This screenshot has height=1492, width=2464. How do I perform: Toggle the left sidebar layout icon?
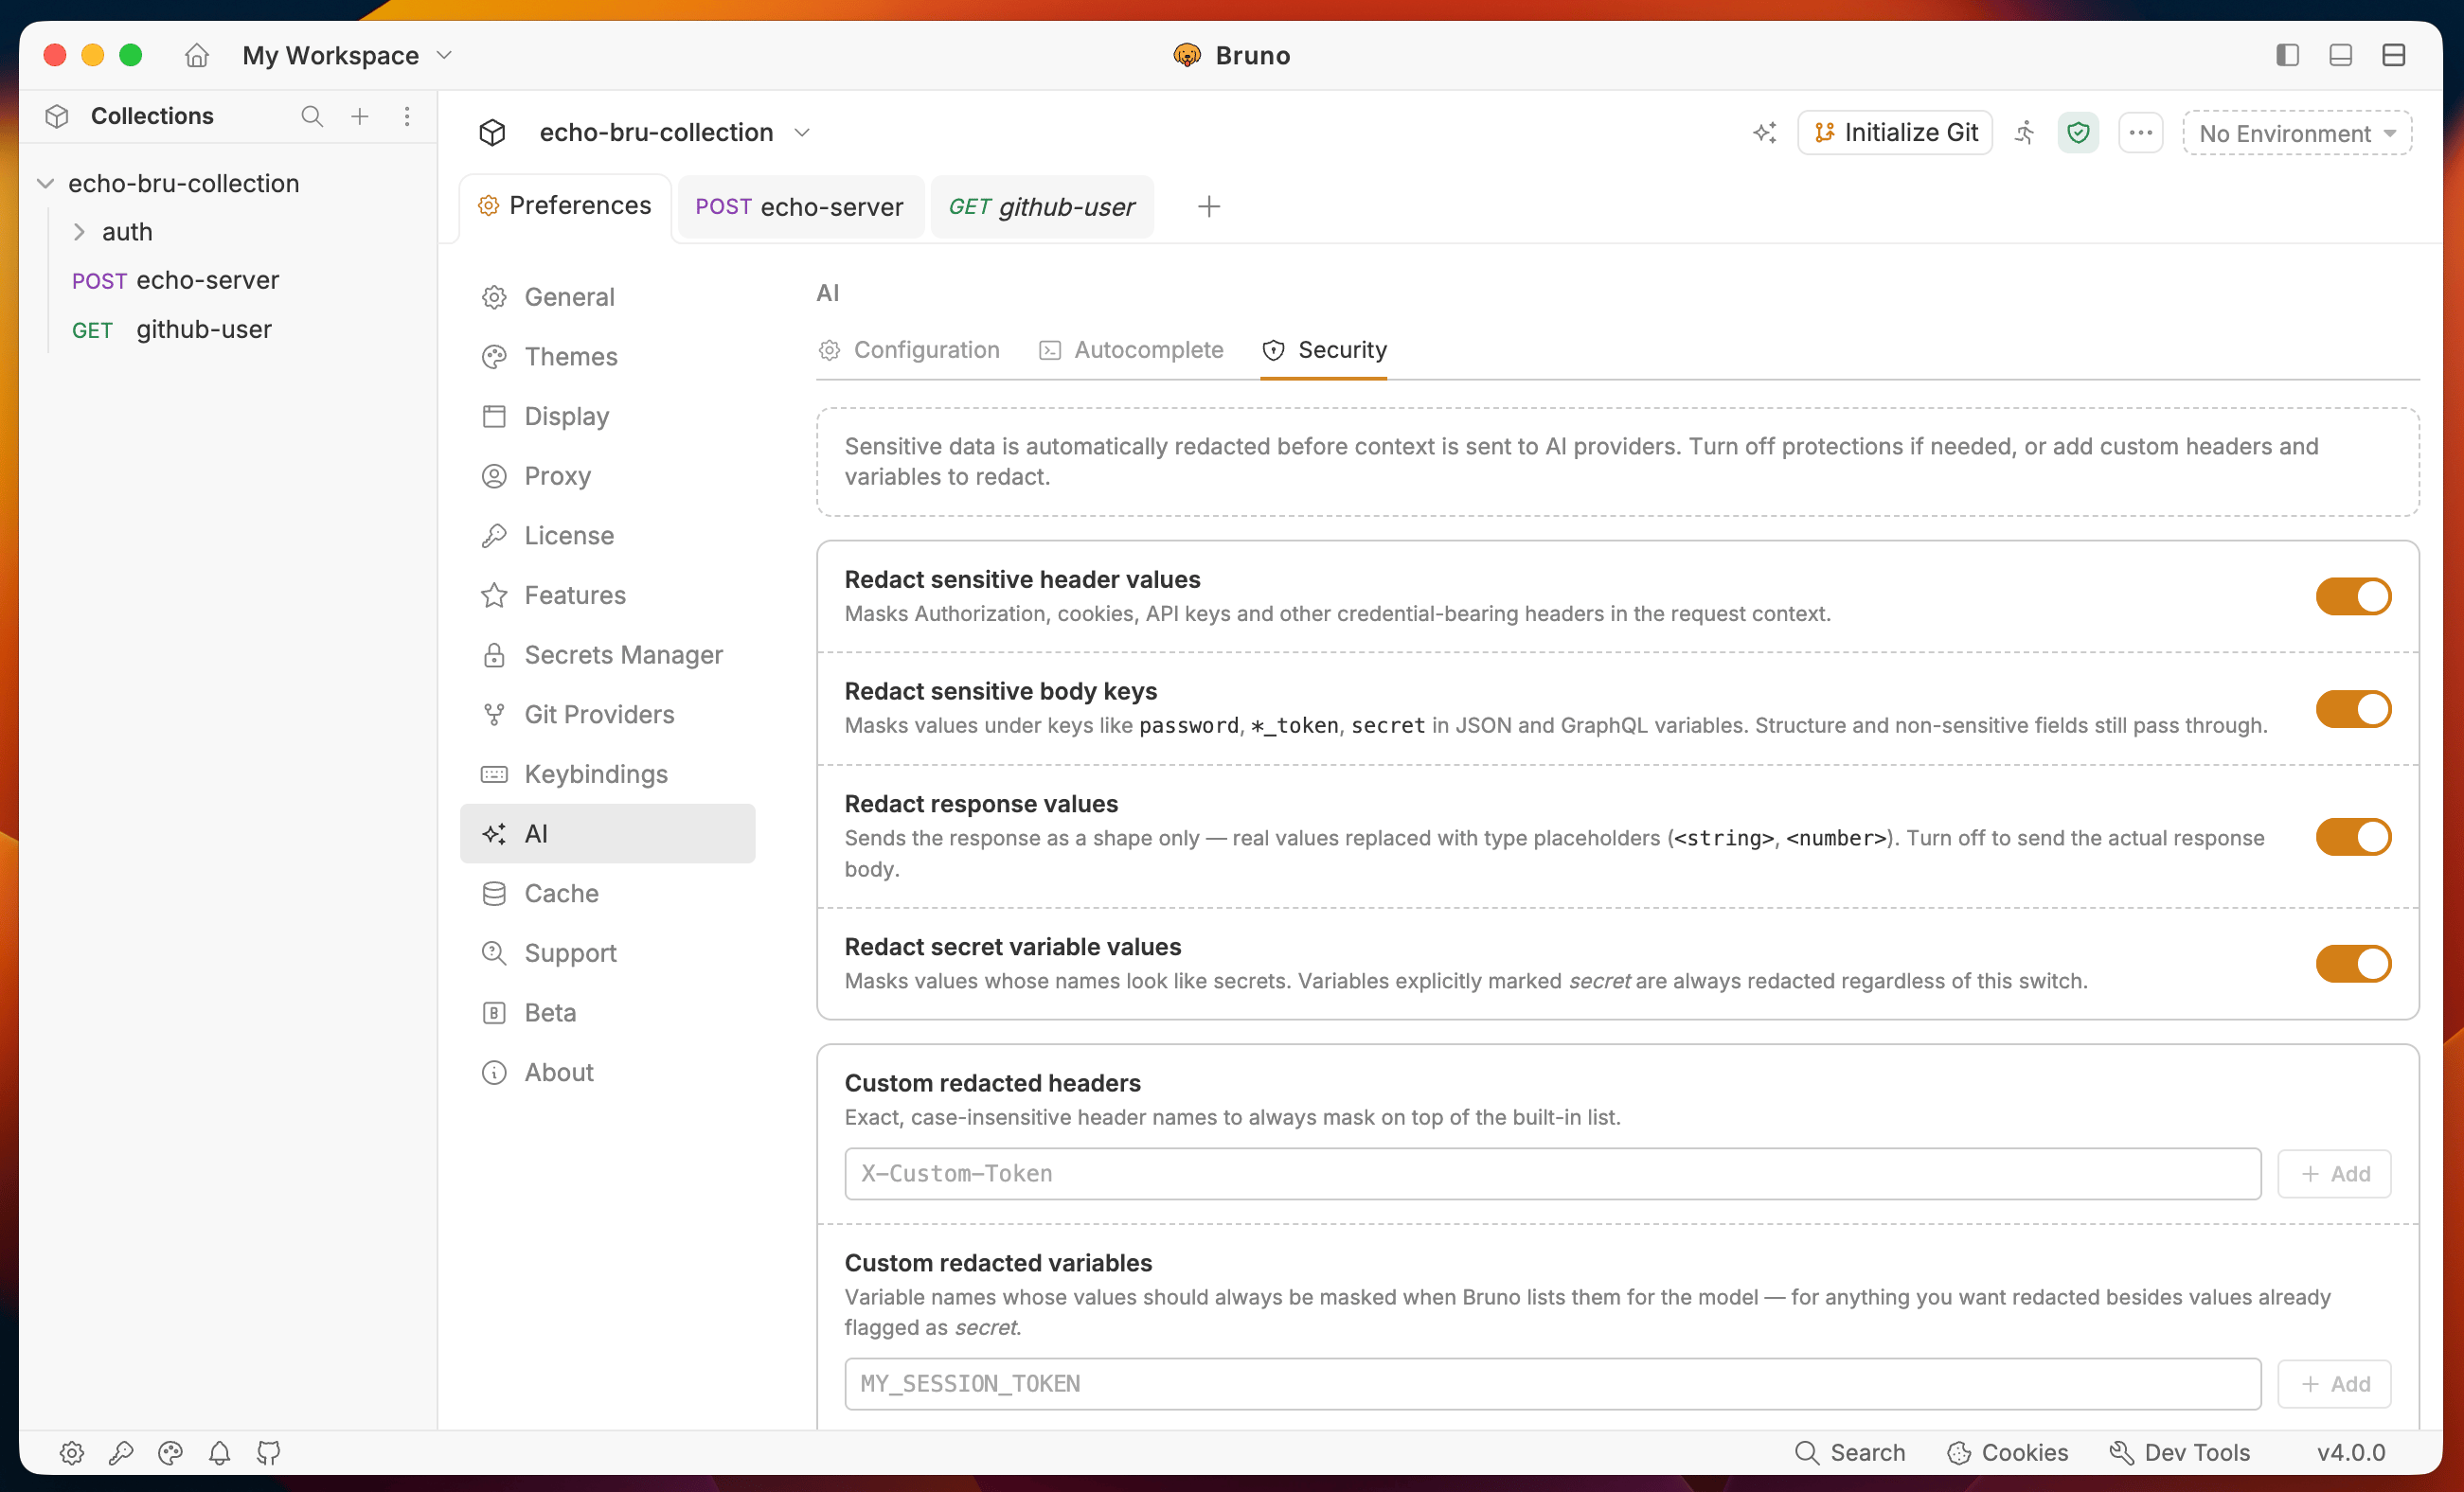point(2287,55)
